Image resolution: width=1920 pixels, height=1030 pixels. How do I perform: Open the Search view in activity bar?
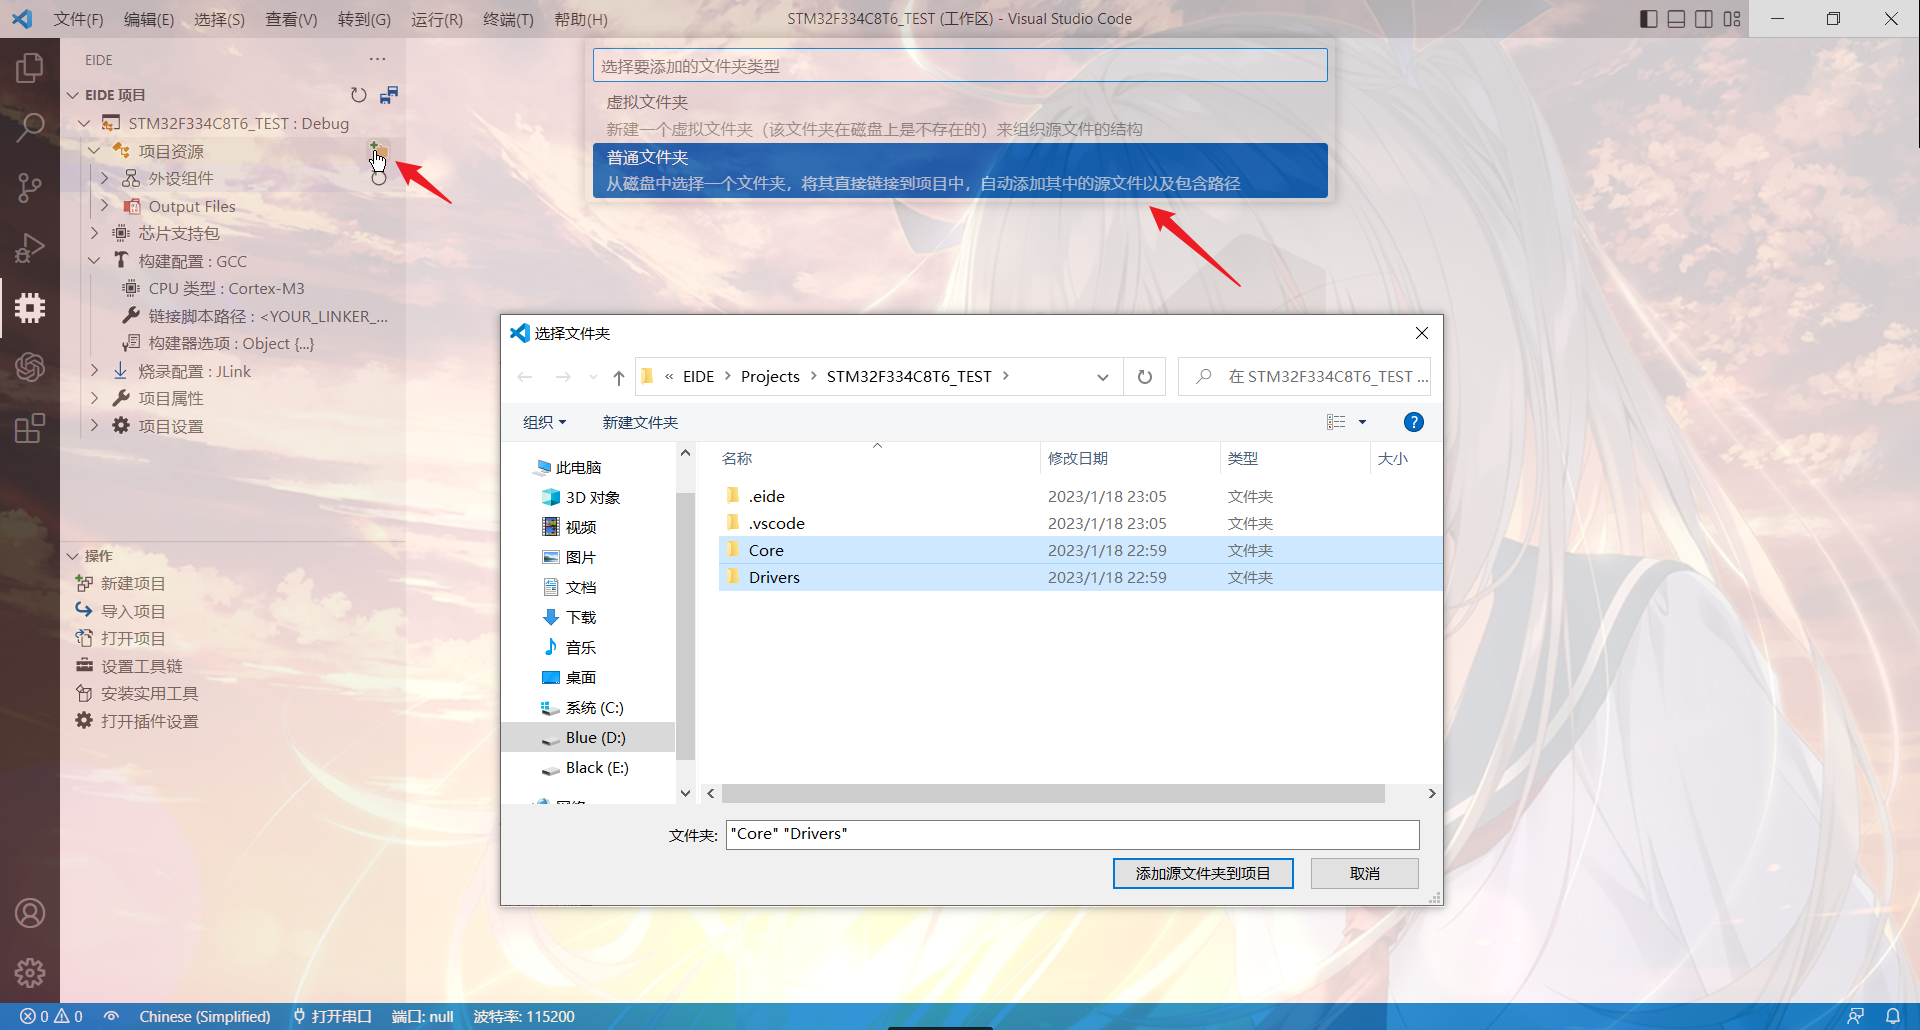[x=30, y=127]
